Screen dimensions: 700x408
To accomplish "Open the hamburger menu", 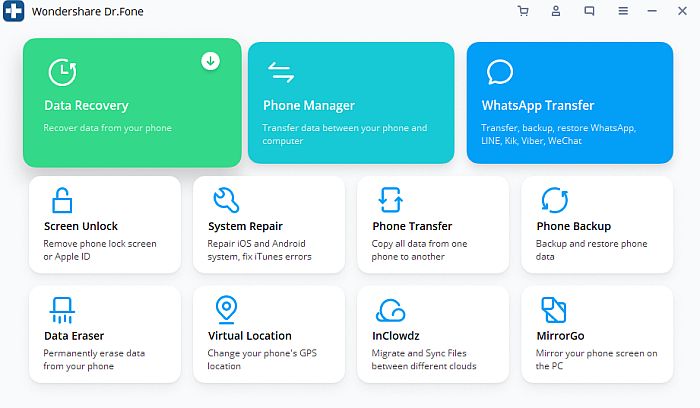I will [623, 11].
